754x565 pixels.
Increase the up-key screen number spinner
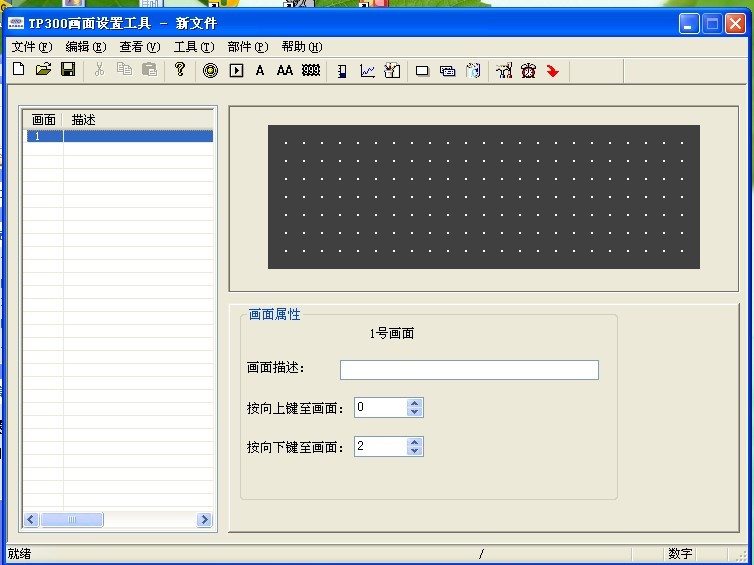coord(415,403)
